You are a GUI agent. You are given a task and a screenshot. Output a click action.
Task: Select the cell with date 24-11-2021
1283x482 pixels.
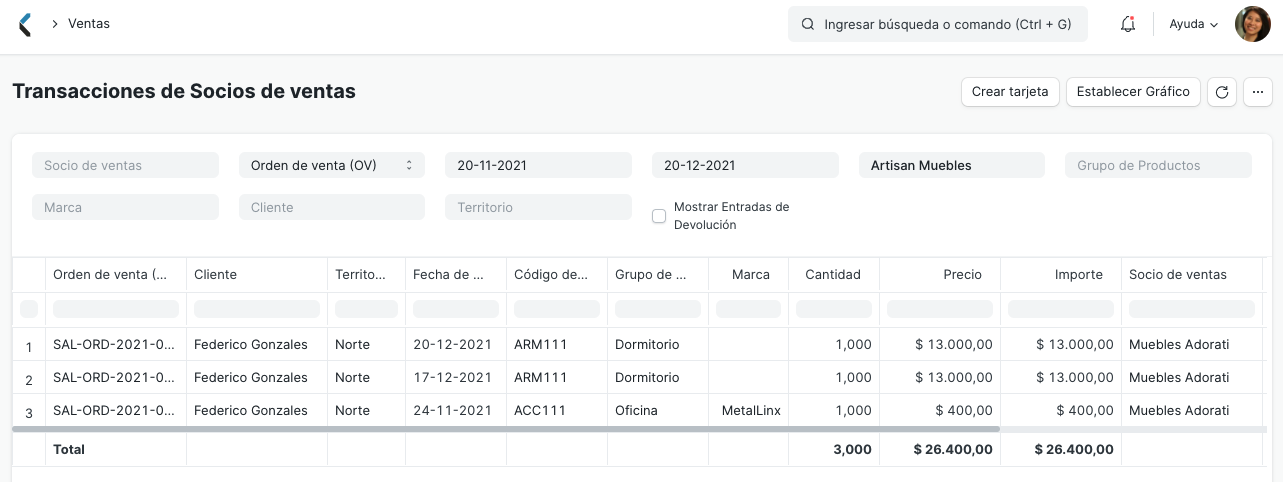tap(456, 410)
